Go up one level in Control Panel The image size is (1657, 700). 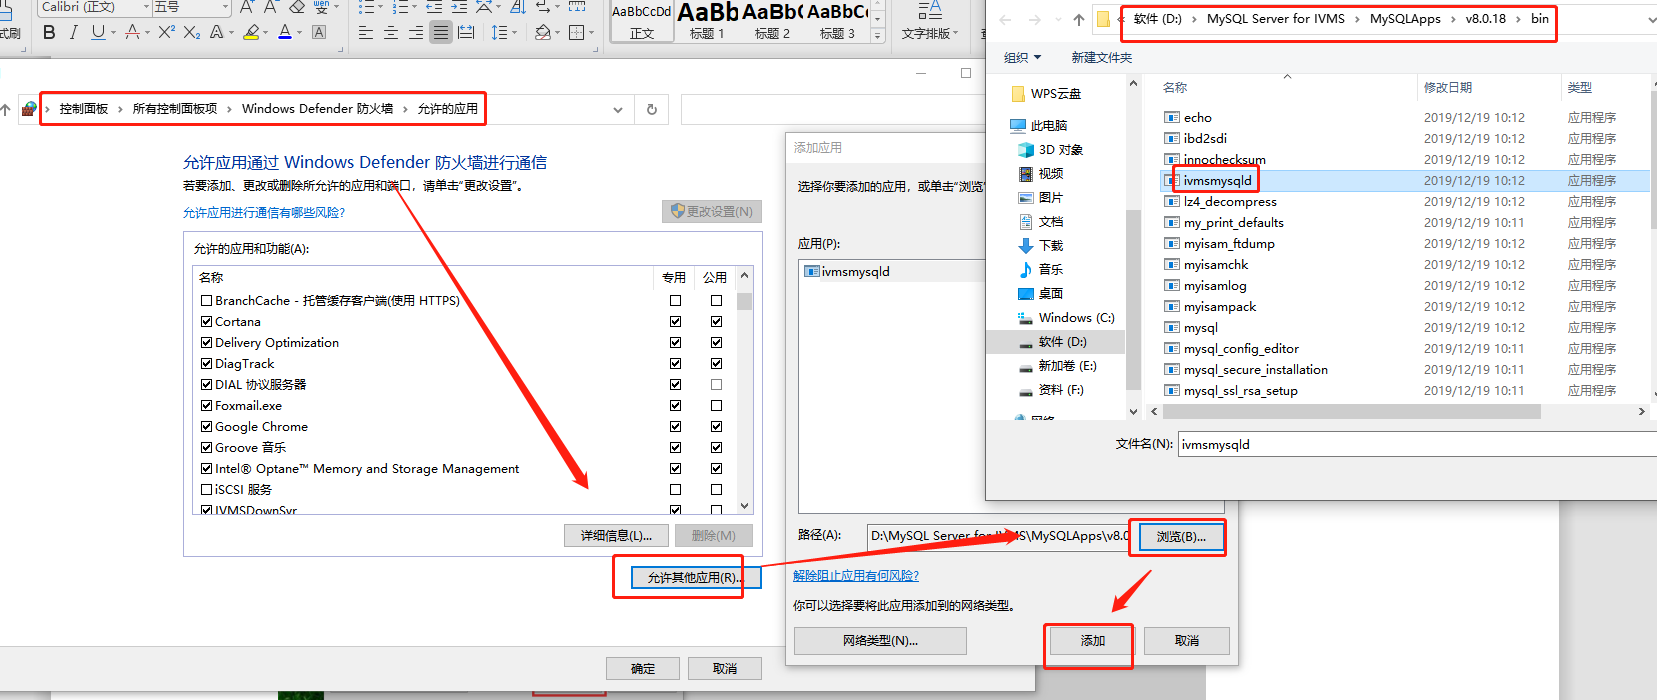click(5, 109)
